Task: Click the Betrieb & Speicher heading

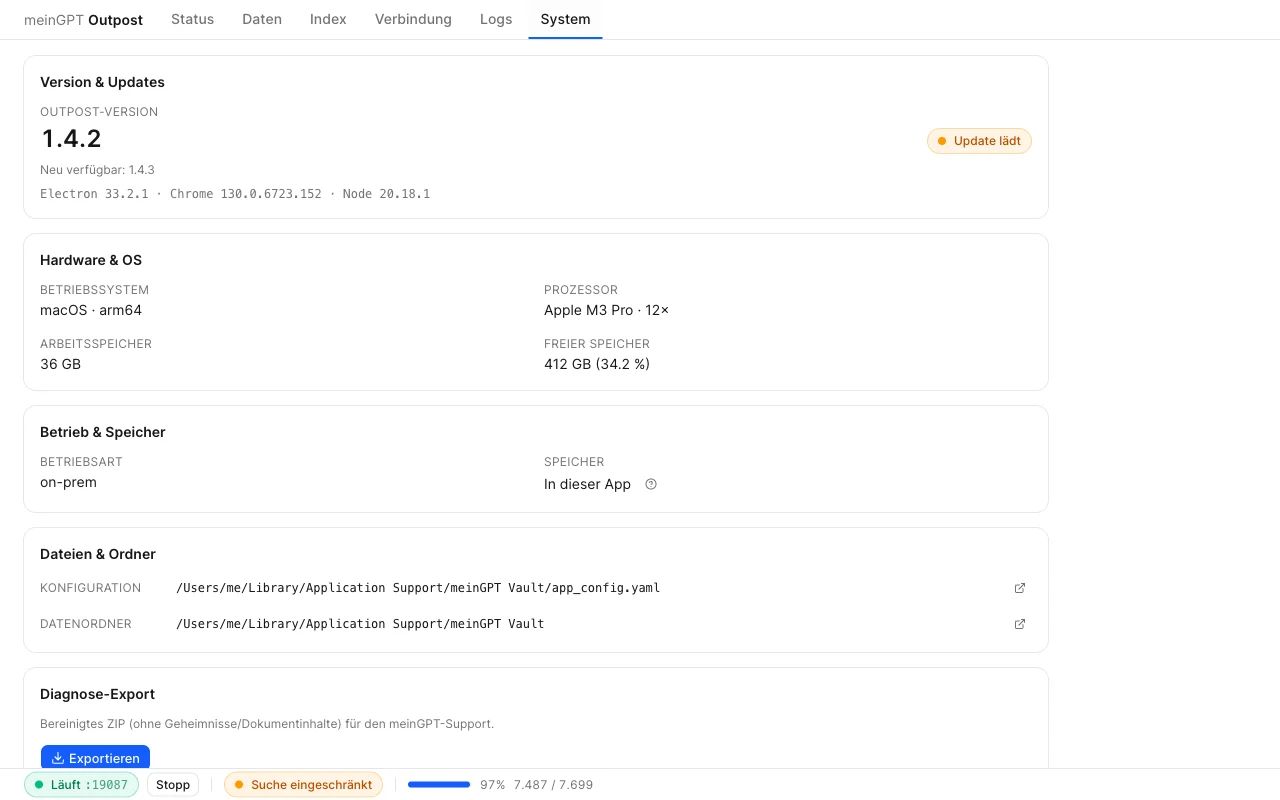Action: coord(103,432)
